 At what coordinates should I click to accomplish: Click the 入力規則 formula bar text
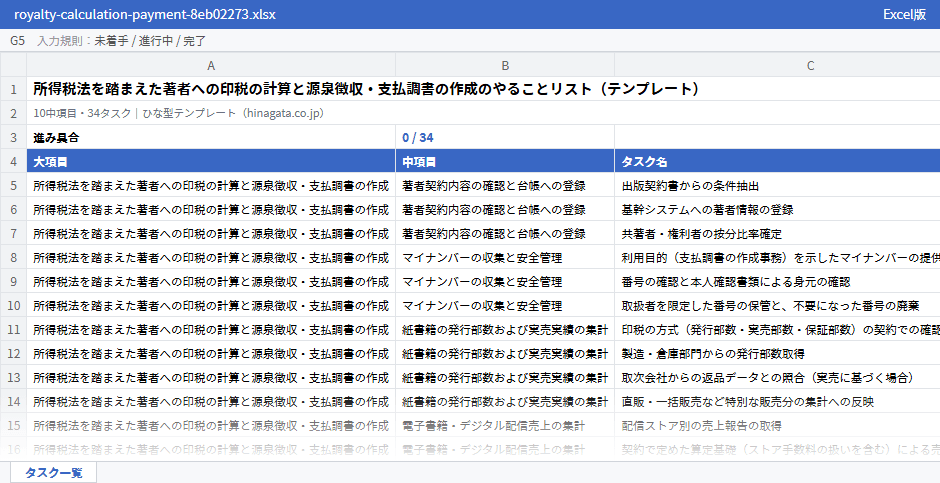click(122, 41)
